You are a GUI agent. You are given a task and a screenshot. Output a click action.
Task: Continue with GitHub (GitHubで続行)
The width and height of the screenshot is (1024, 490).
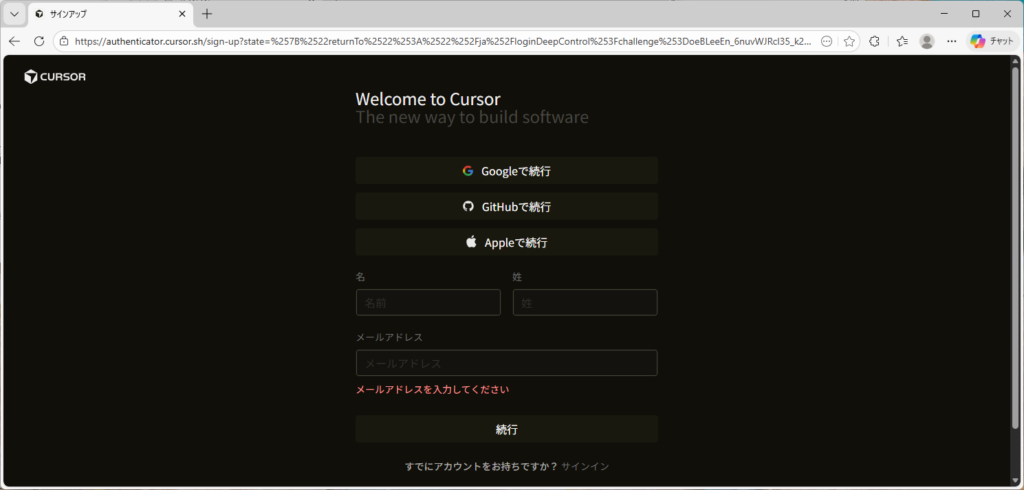tap(506, 207)
